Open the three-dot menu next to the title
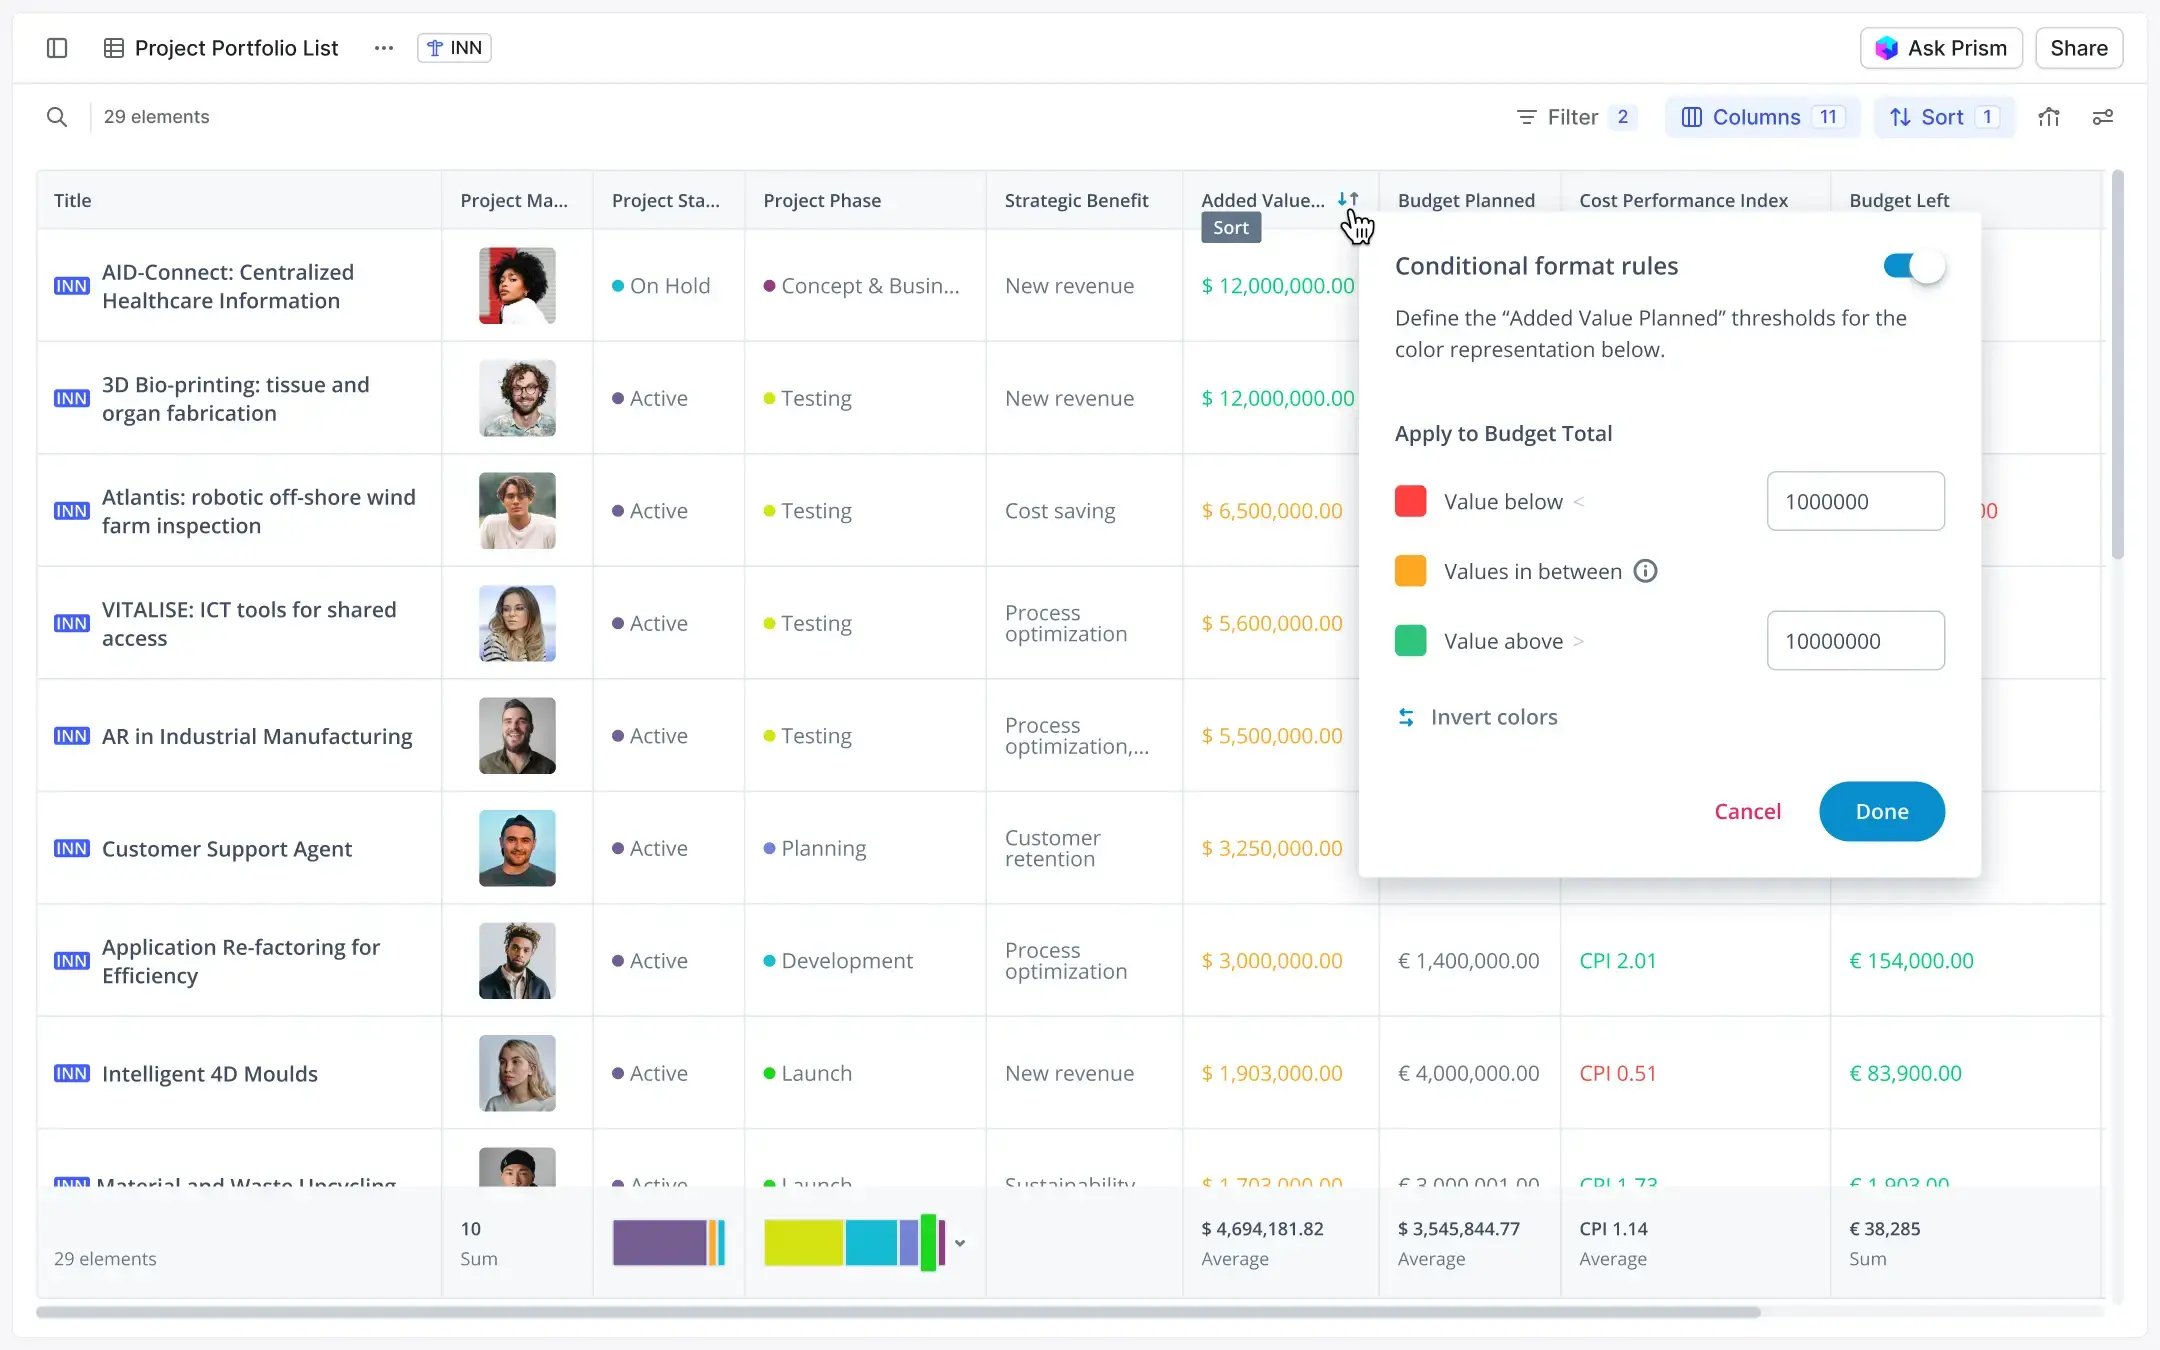2160x1350 pixels. click(383, 47)
